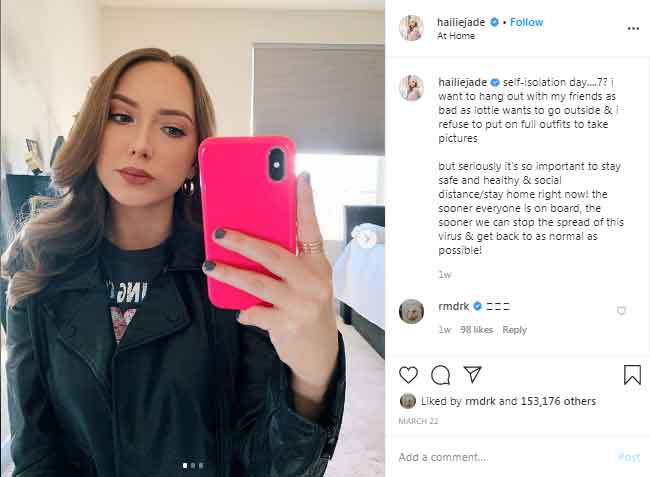Select second carousel dot indicator
The image size is (650, 477).
[193, 466]
